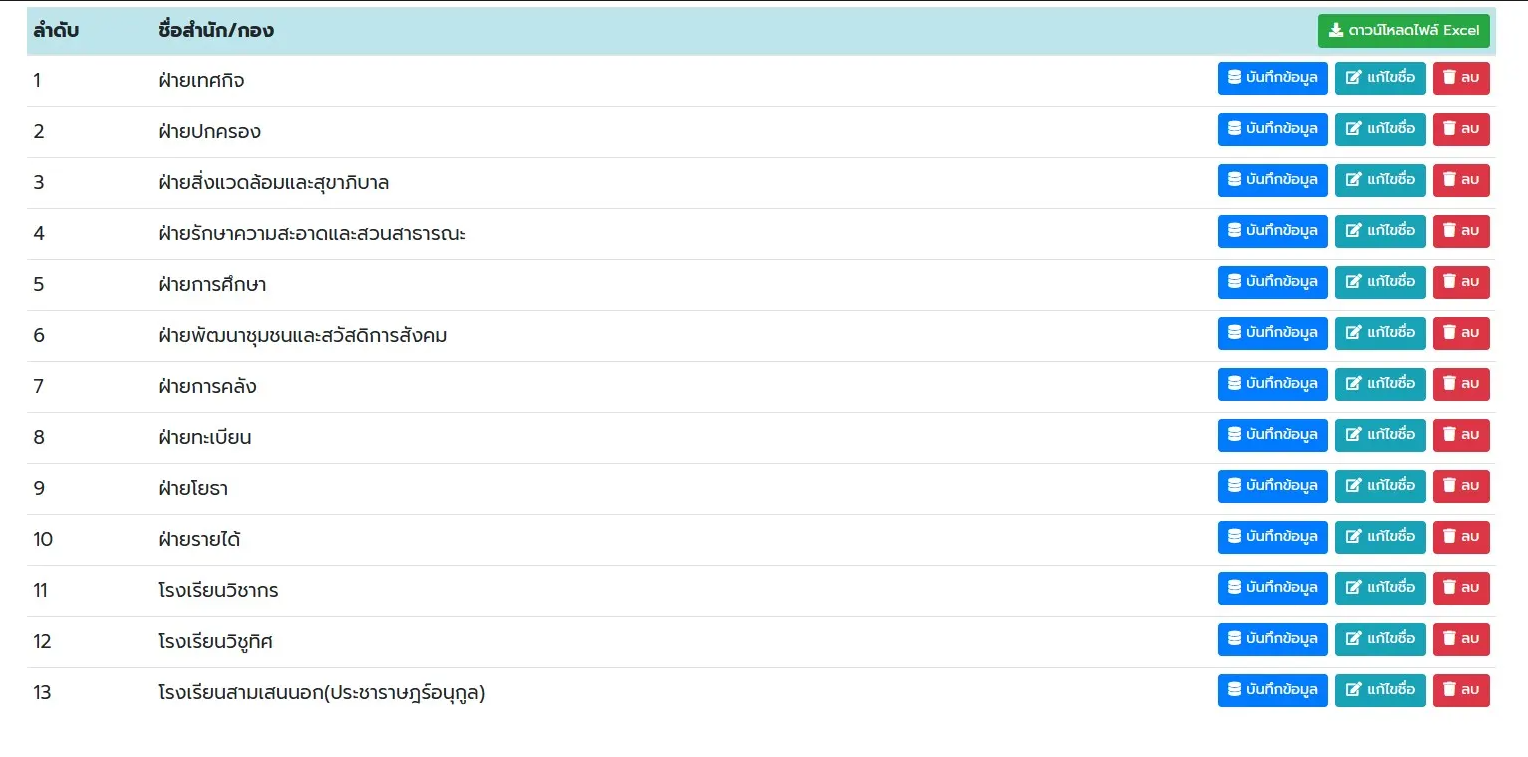Edit name of ฝ่ายการศึกษา
1528x757 pixels.
[1380, 282]
